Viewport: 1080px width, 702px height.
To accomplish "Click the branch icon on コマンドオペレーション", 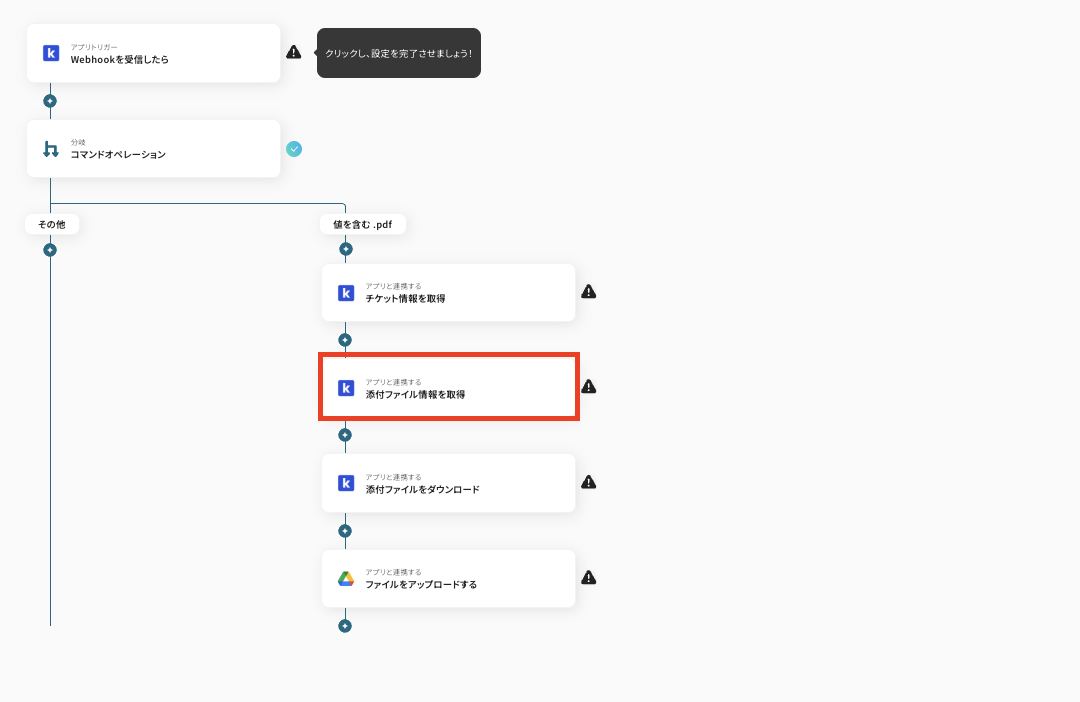I will tap(51, 149).
